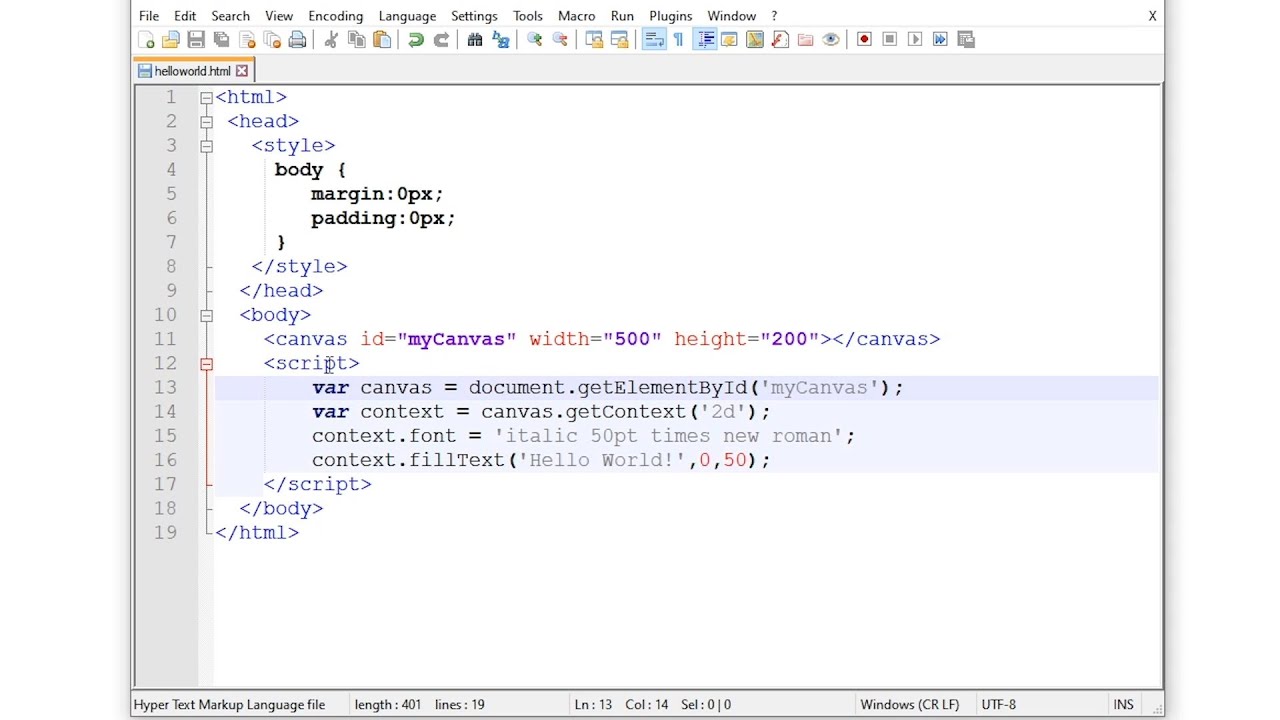1280x720 pixels.
Task: Run macro multiple times icon
Action: (940, 39)
